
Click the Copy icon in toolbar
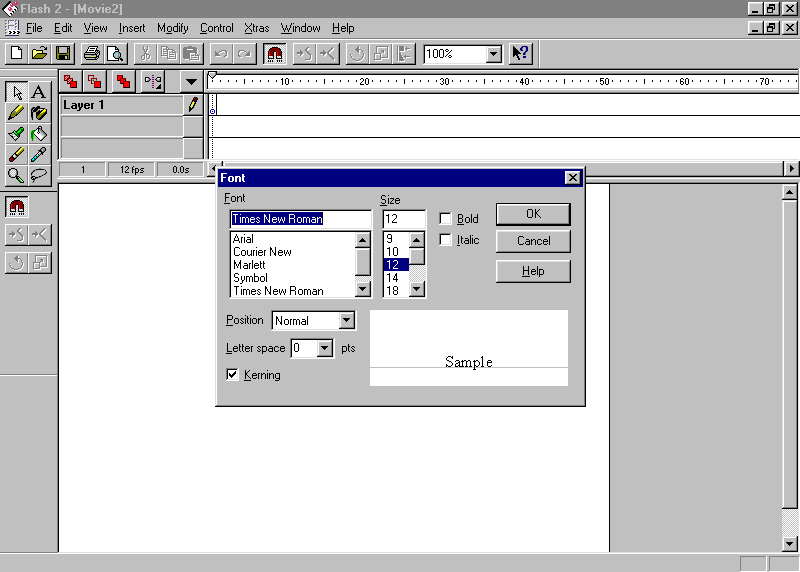[x=169, y=54]
